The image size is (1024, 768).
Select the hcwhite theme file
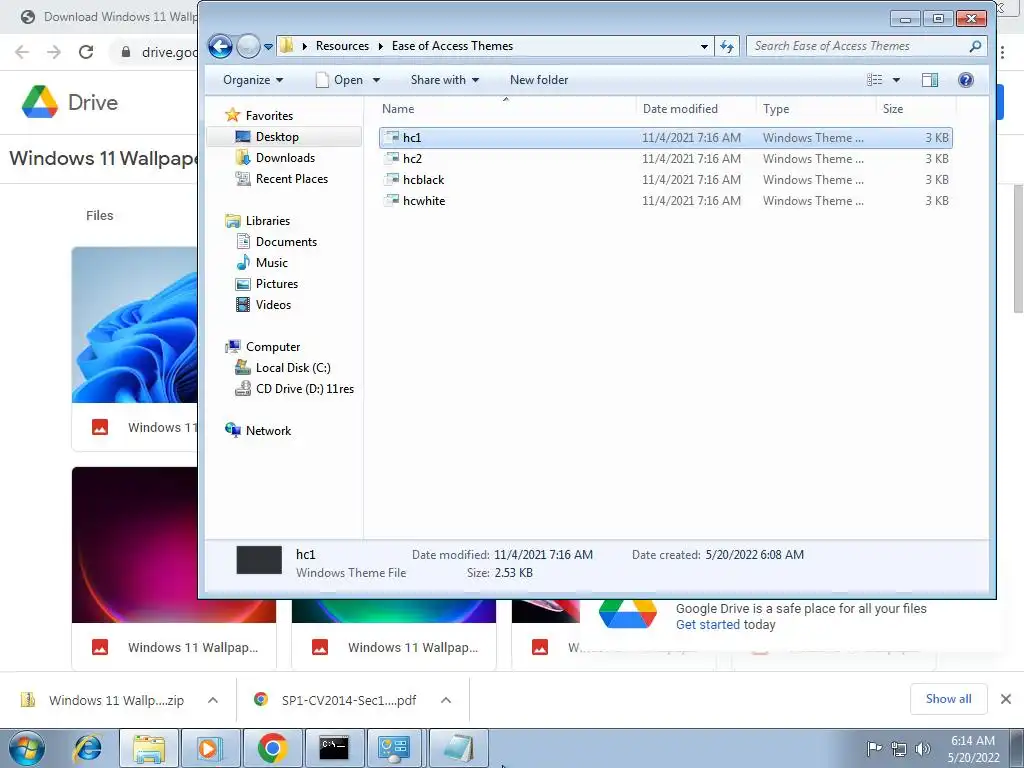(x=665, y=200)
